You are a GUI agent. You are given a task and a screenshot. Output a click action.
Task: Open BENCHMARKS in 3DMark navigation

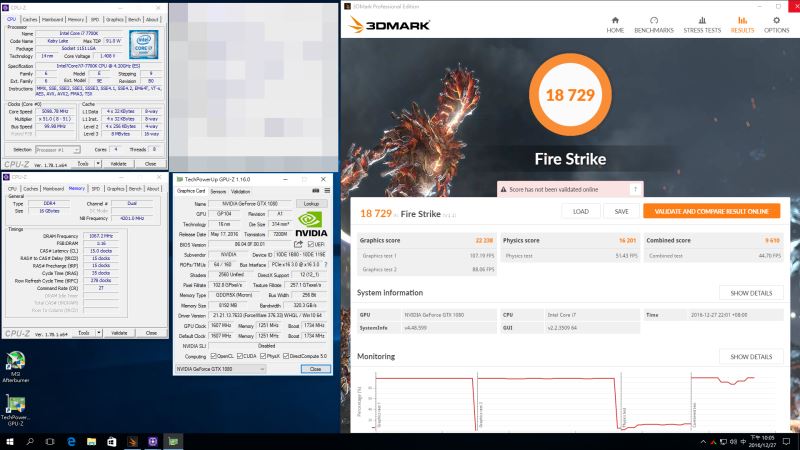click(654, 24)
